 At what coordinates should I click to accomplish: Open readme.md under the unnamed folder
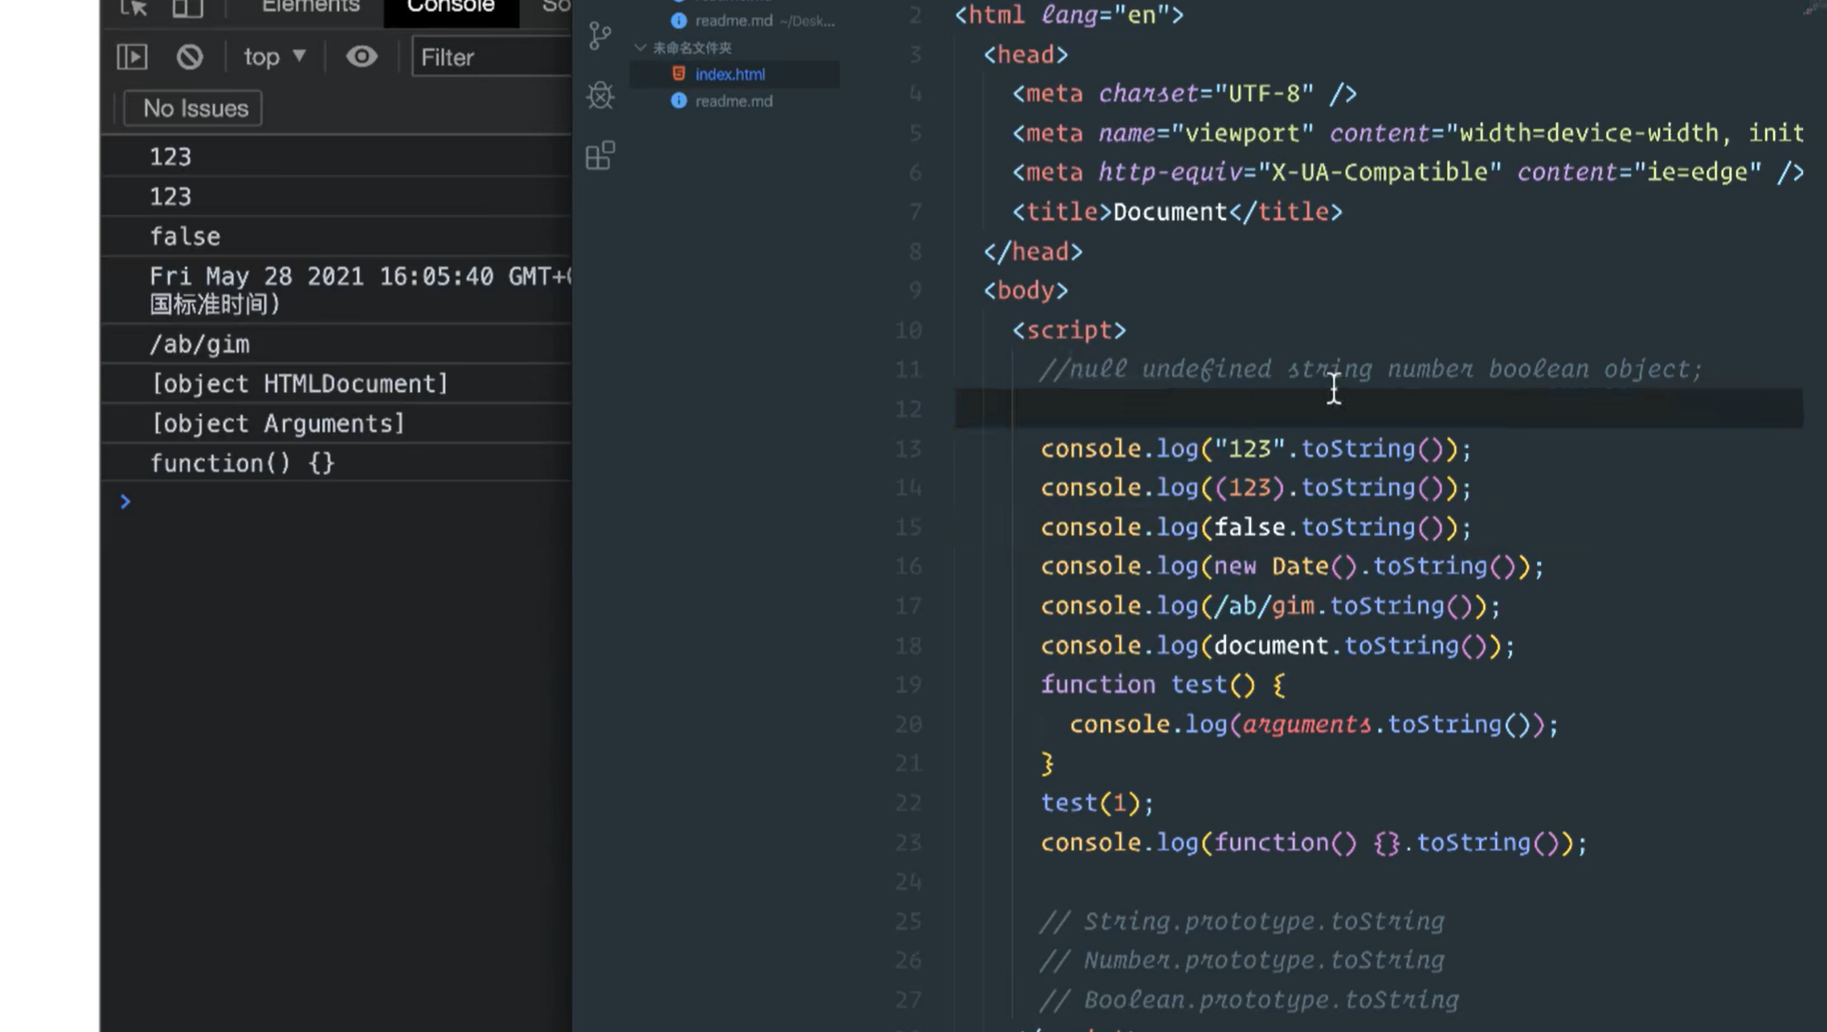pos(734,101)
